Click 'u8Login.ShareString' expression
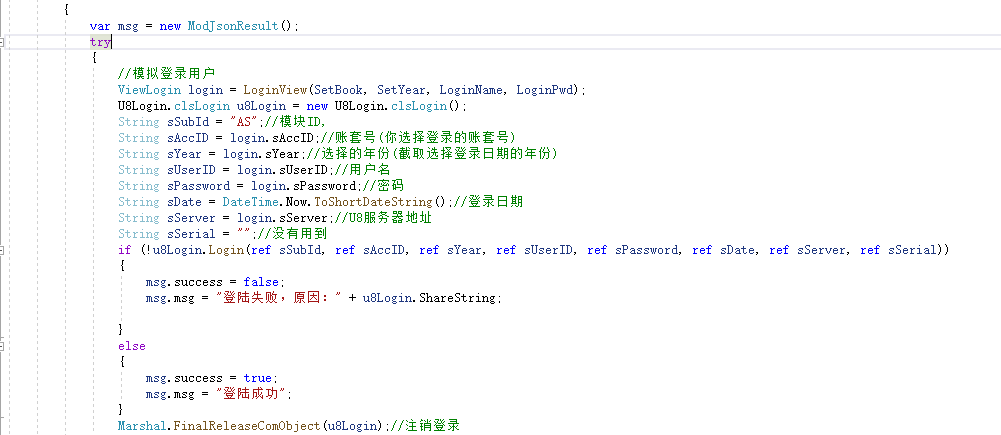The image size is (1001, 435). [428, 298]
